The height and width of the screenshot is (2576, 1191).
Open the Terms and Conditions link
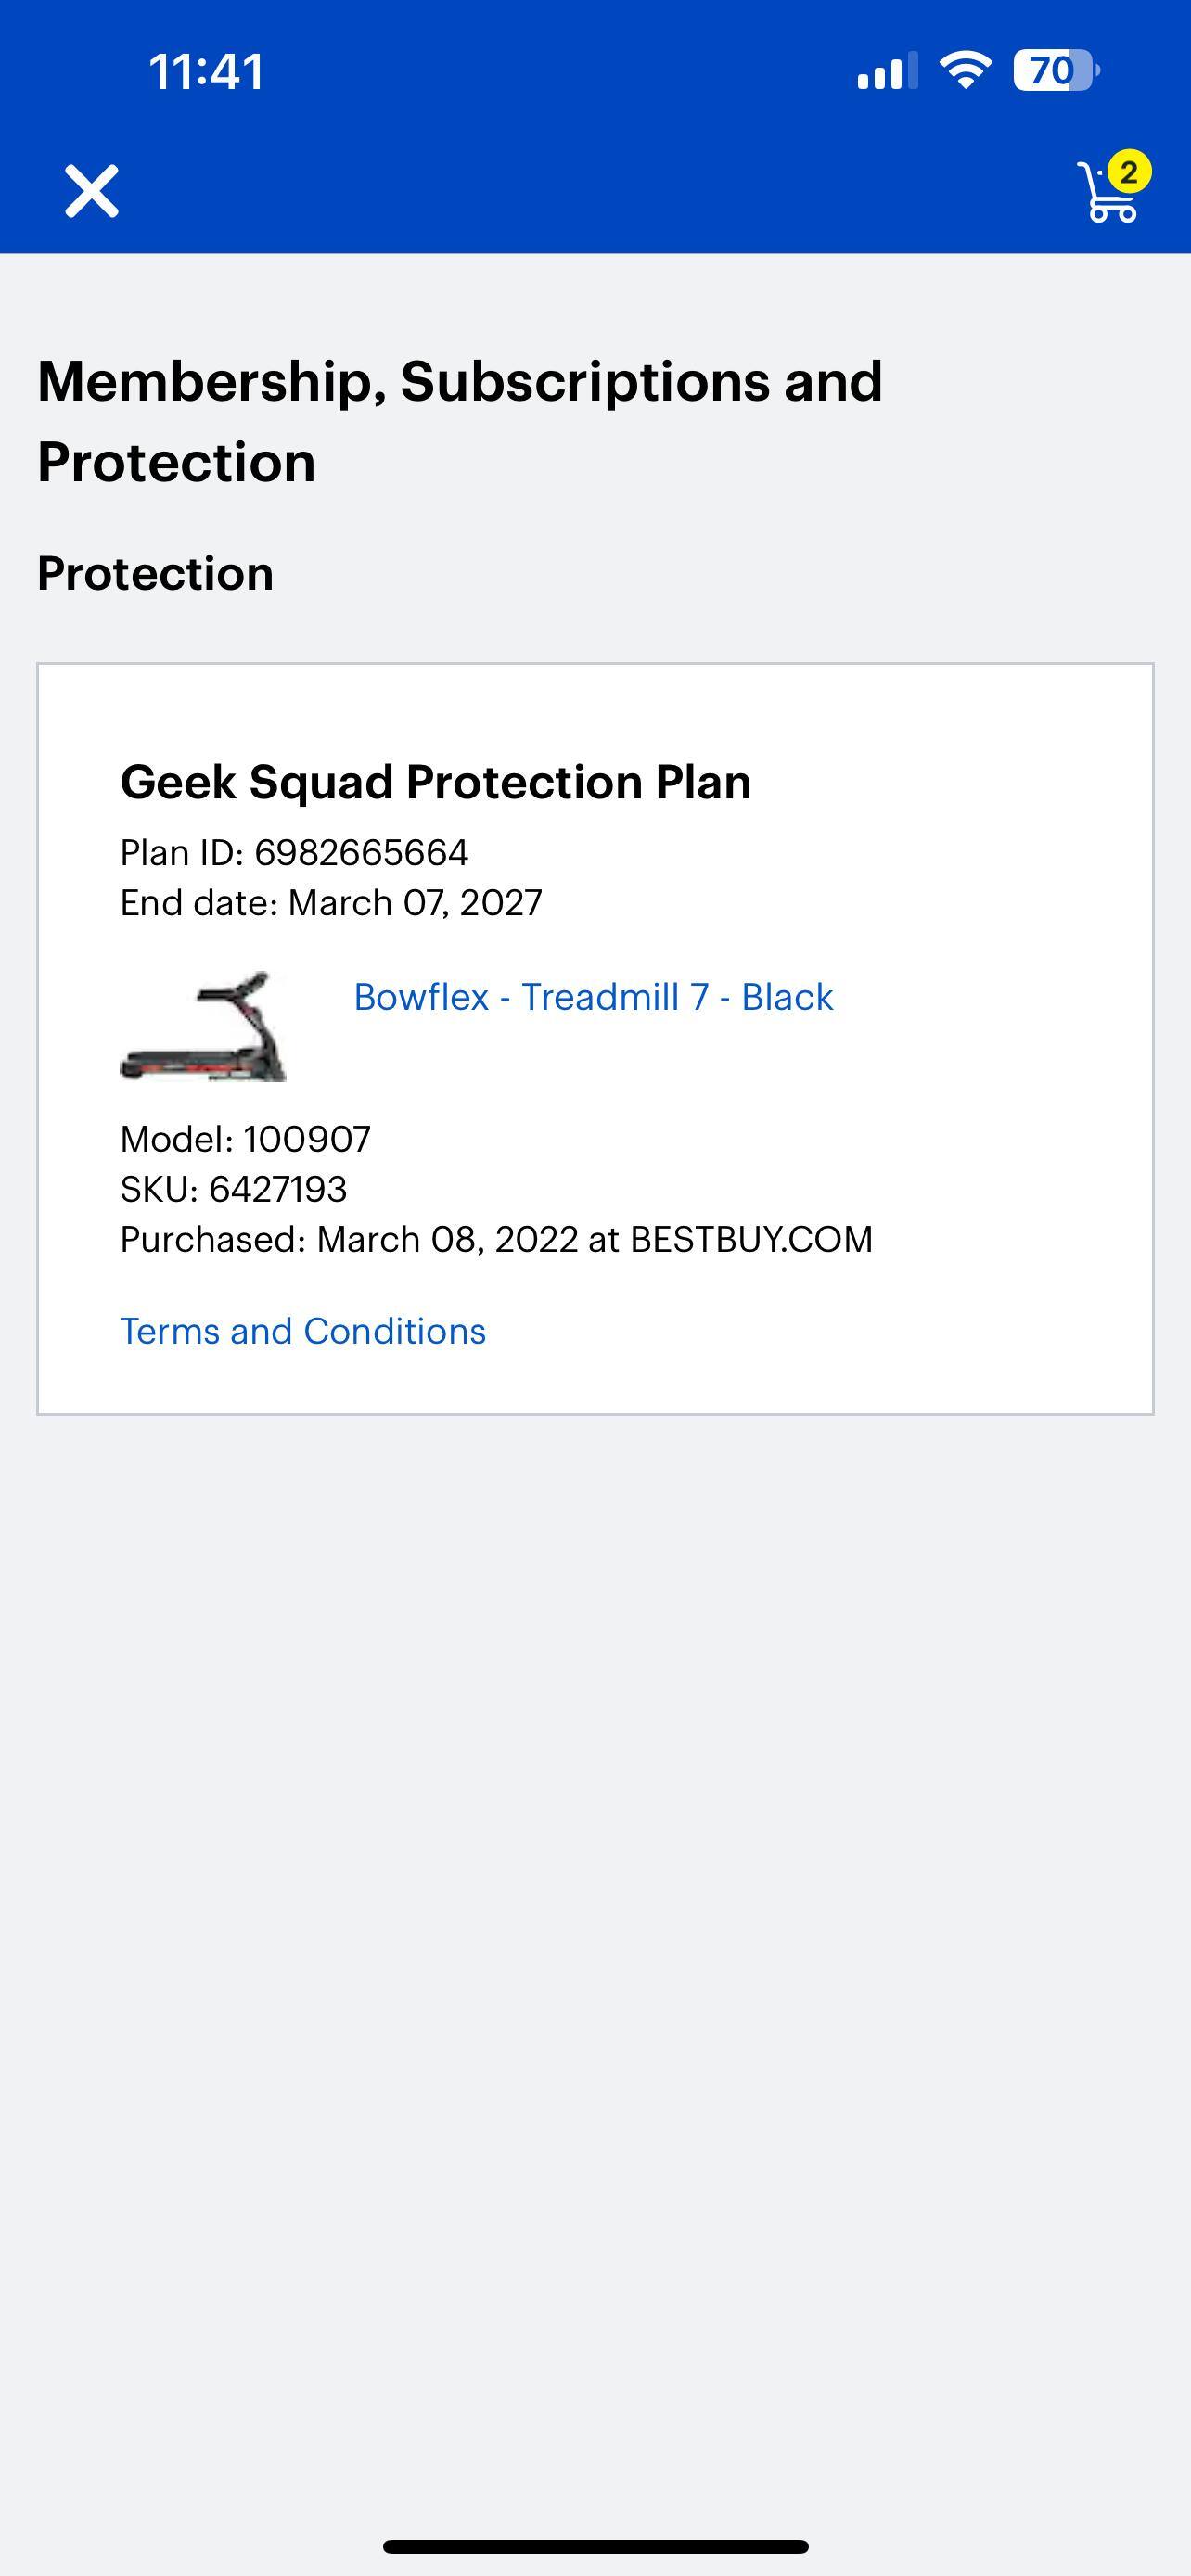click(303, 1331)
